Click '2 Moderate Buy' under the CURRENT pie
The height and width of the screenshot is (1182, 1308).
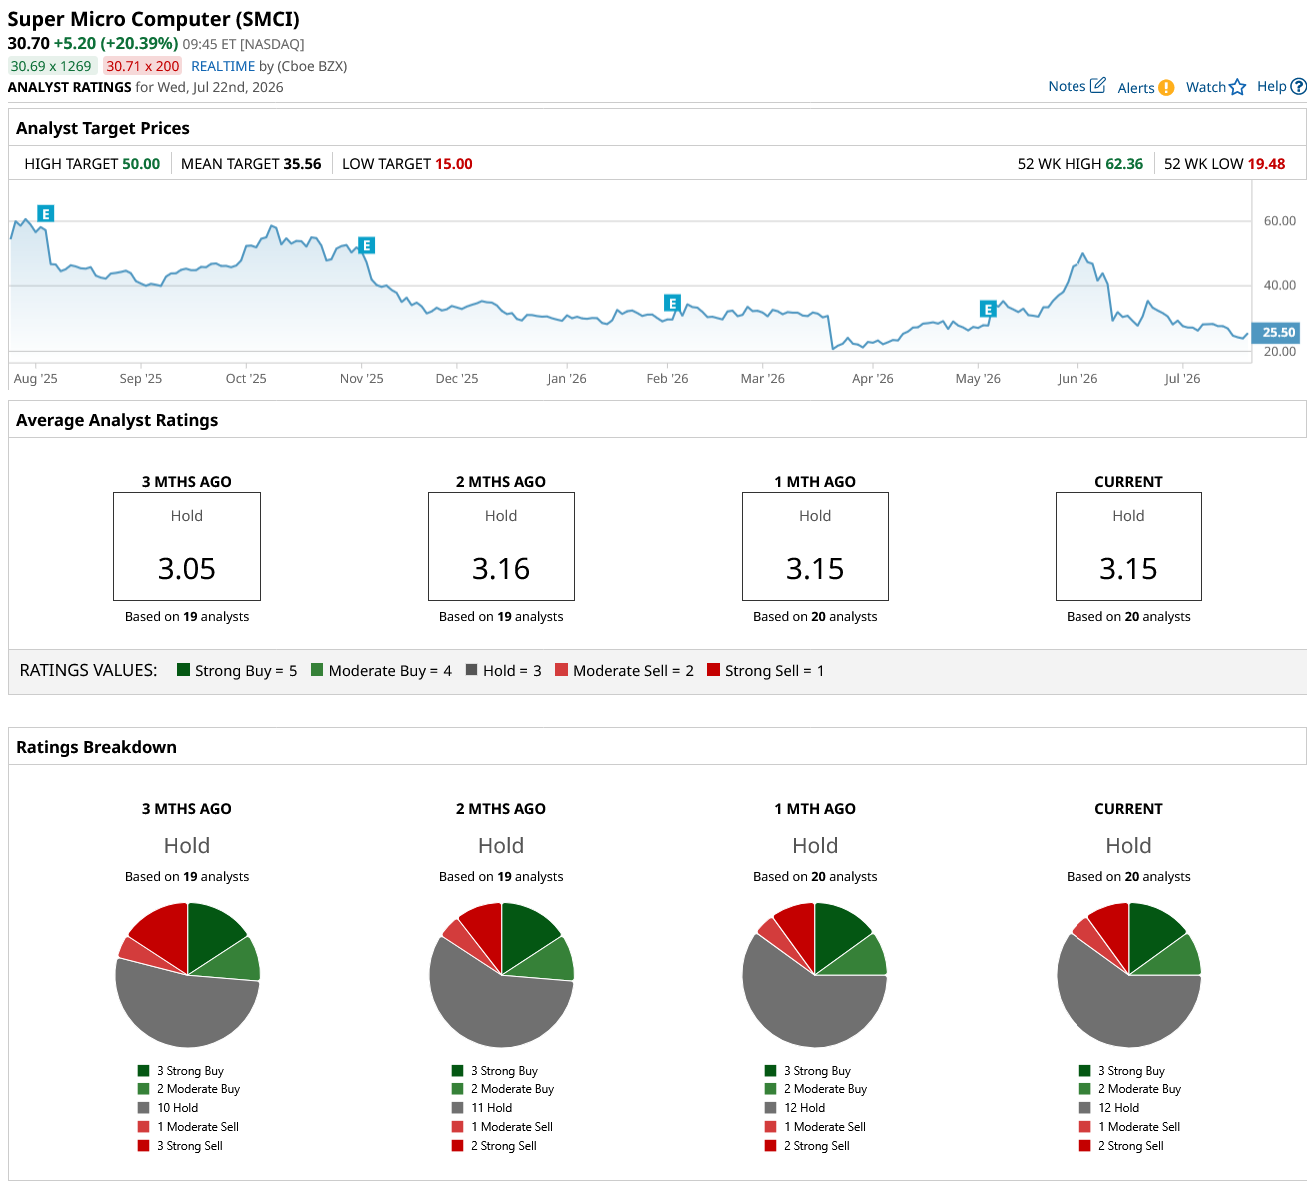[1139, 1089]
